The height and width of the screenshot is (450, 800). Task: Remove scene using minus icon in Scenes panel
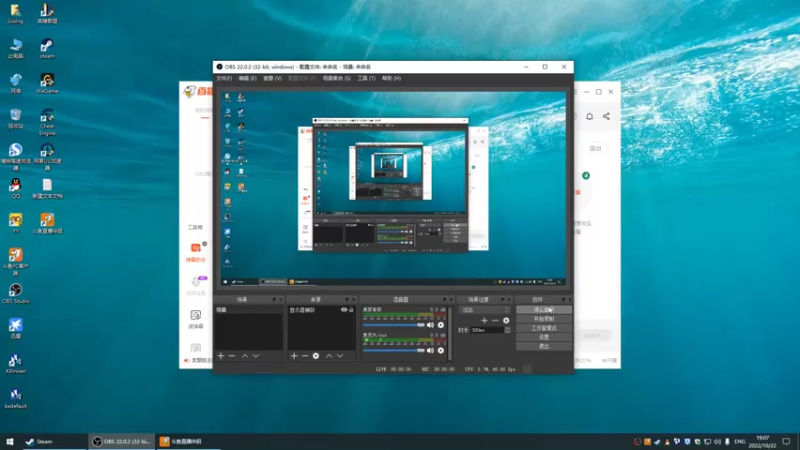pyautogui.click(x=232, y=356)
